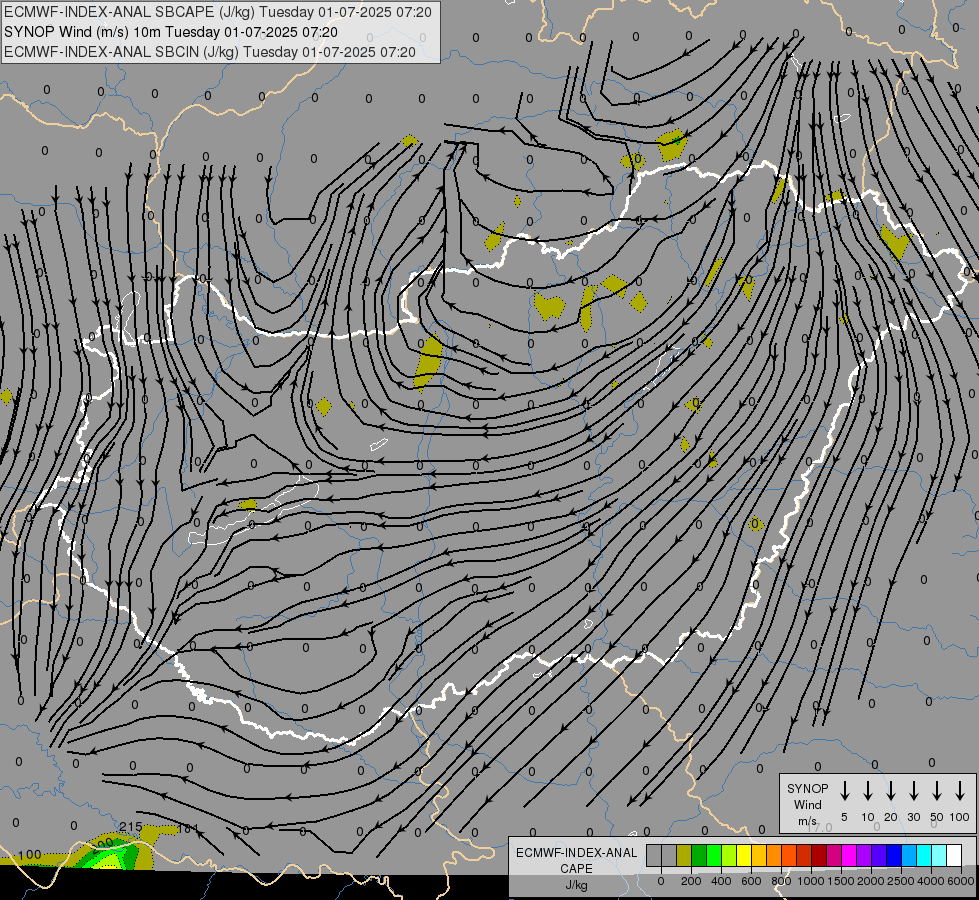The width and height of the screenshot is (979, 900).
Task: Click the 100 m/s wind arrow in legend
Action: coord(960,790)
